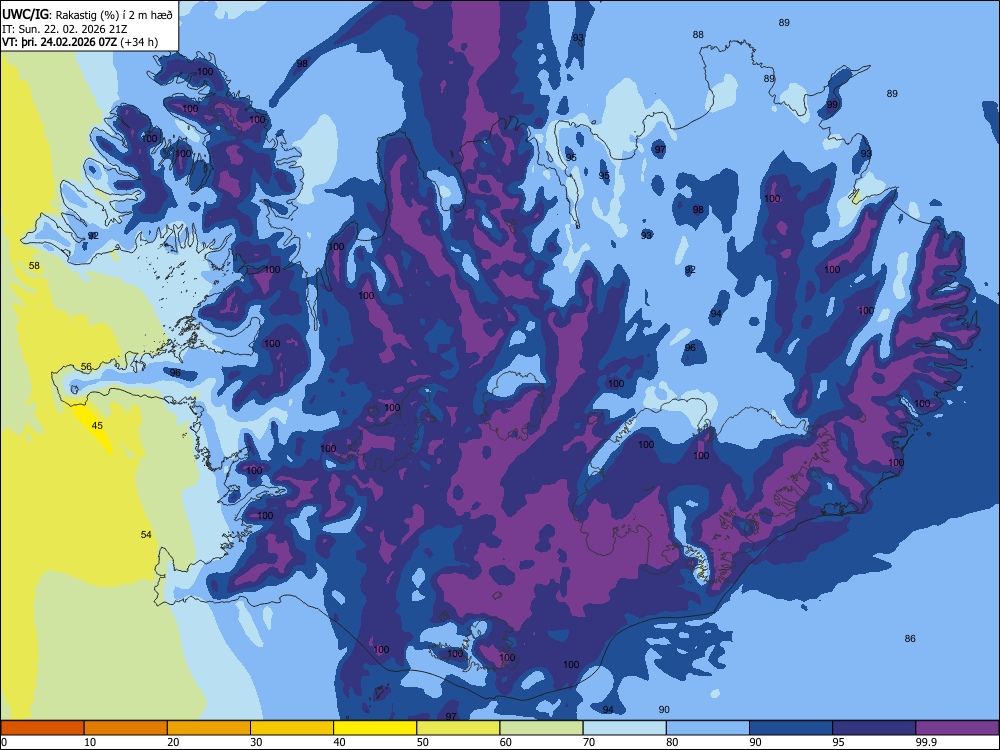
Task: Click the humidity value '56' on Snæfellsnes peninsula
Action: pos(86,367)
